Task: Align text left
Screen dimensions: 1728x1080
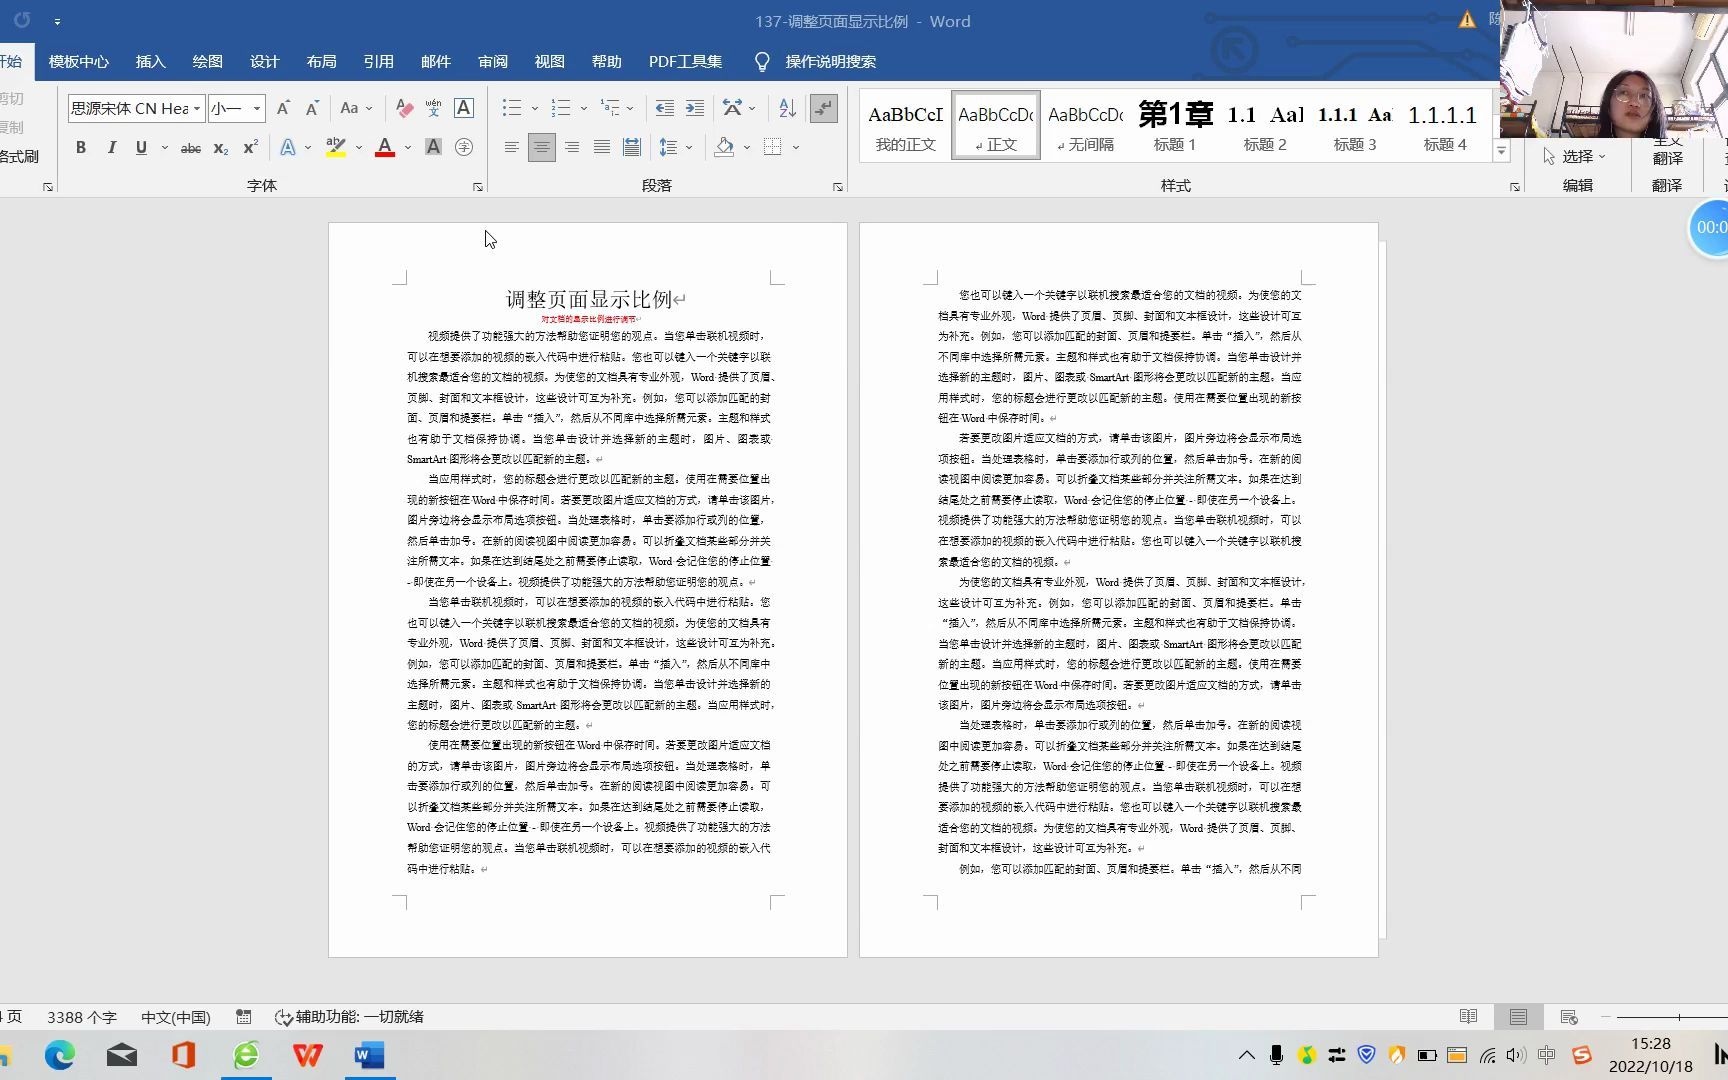Action: [x=511, y=147]
